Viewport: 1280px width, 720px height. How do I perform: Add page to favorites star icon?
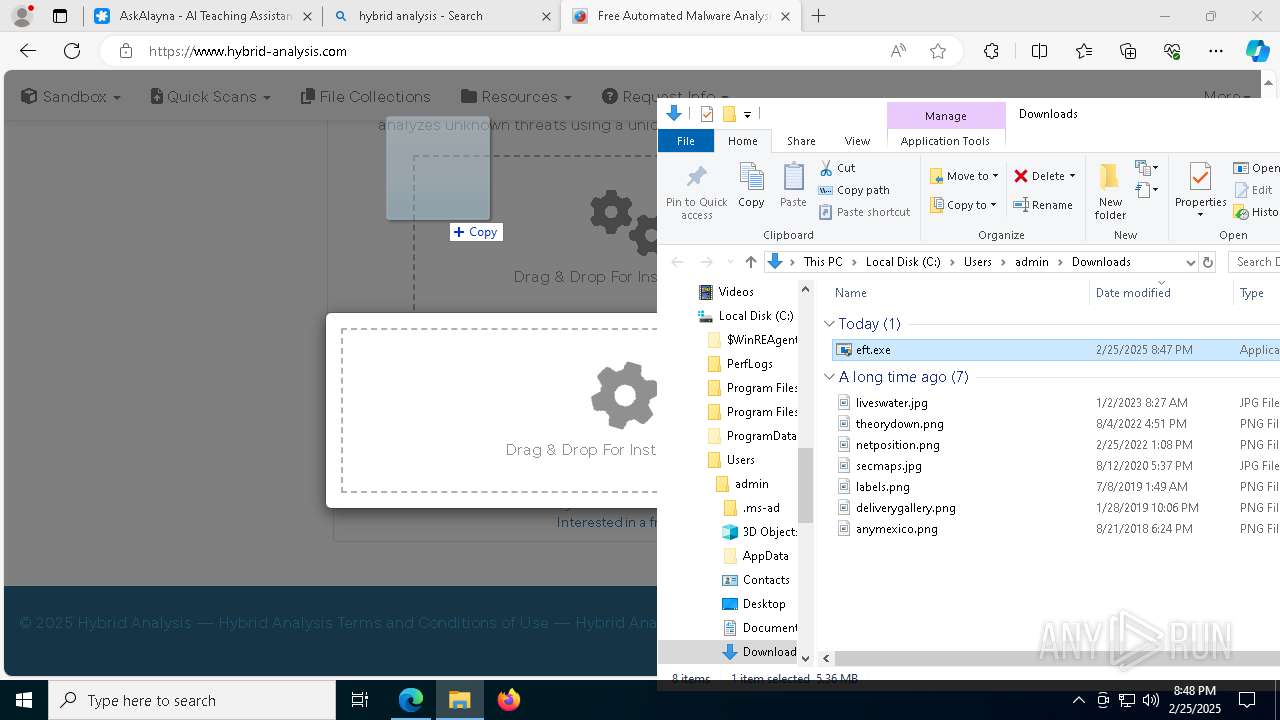(x=938, y=51)
